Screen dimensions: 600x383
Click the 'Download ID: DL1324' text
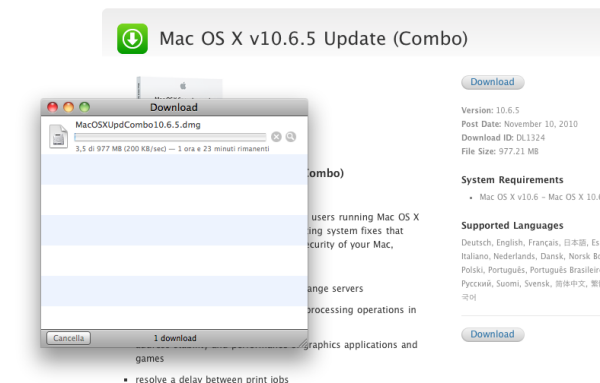tap(503, 138)
